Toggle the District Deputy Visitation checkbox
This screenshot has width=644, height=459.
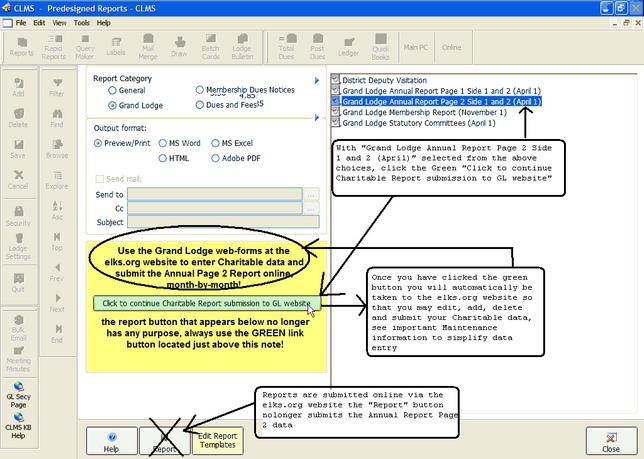click(x=335, y=80)
